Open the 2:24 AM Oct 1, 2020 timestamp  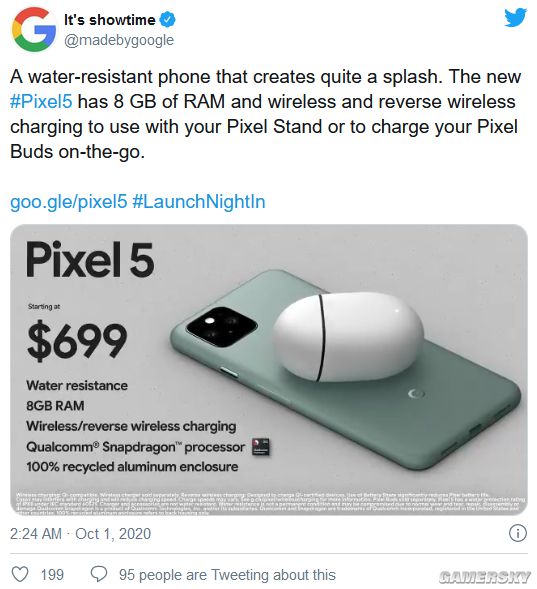[80, 533]
